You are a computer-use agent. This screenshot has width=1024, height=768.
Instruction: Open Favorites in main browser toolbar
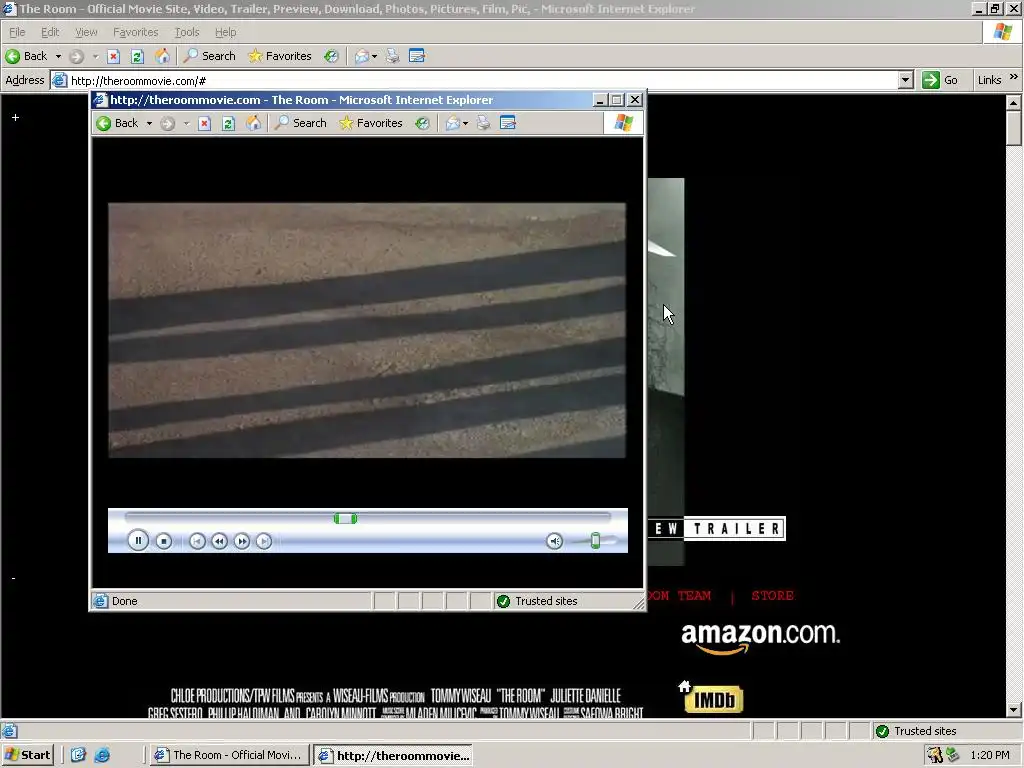coord(280,56)
